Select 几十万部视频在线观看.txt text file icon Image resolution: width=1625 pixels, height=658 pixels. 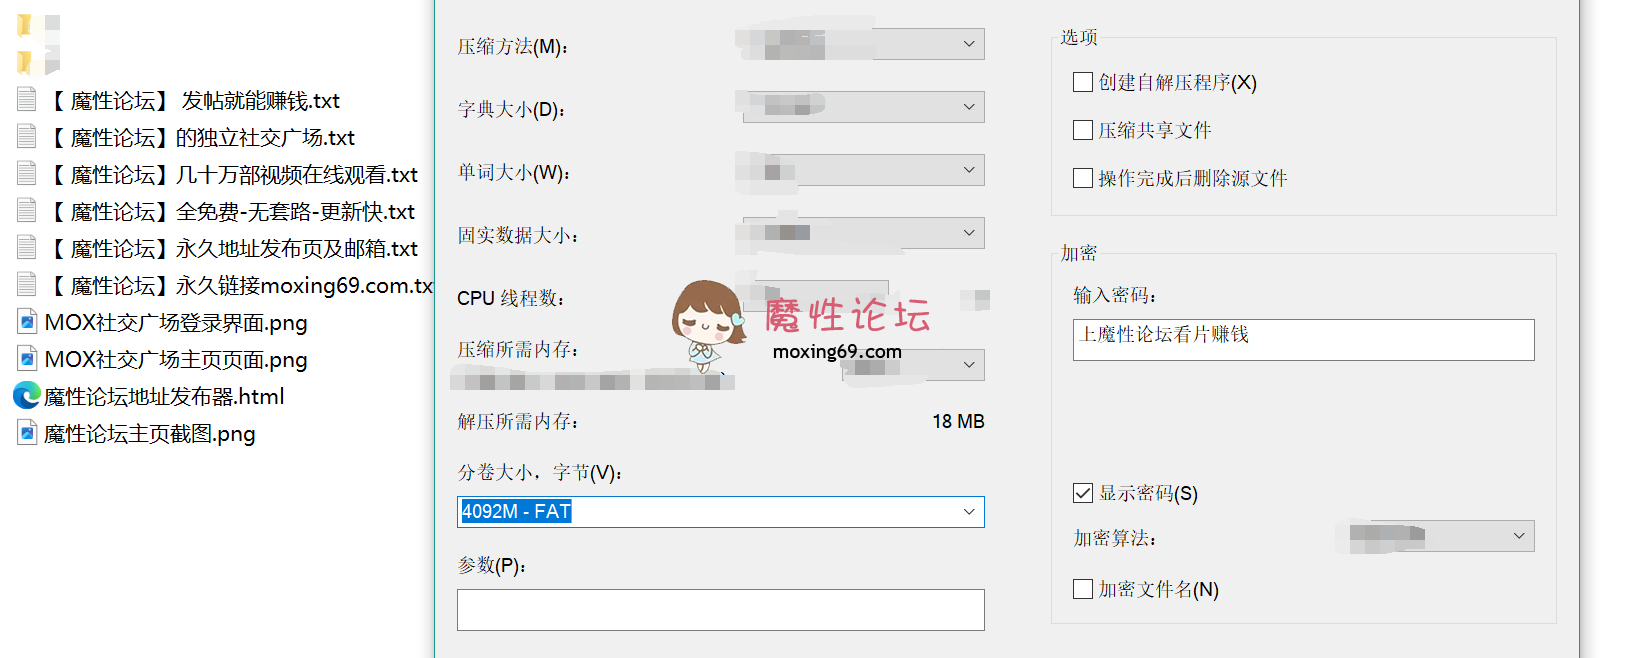[27, 173]
